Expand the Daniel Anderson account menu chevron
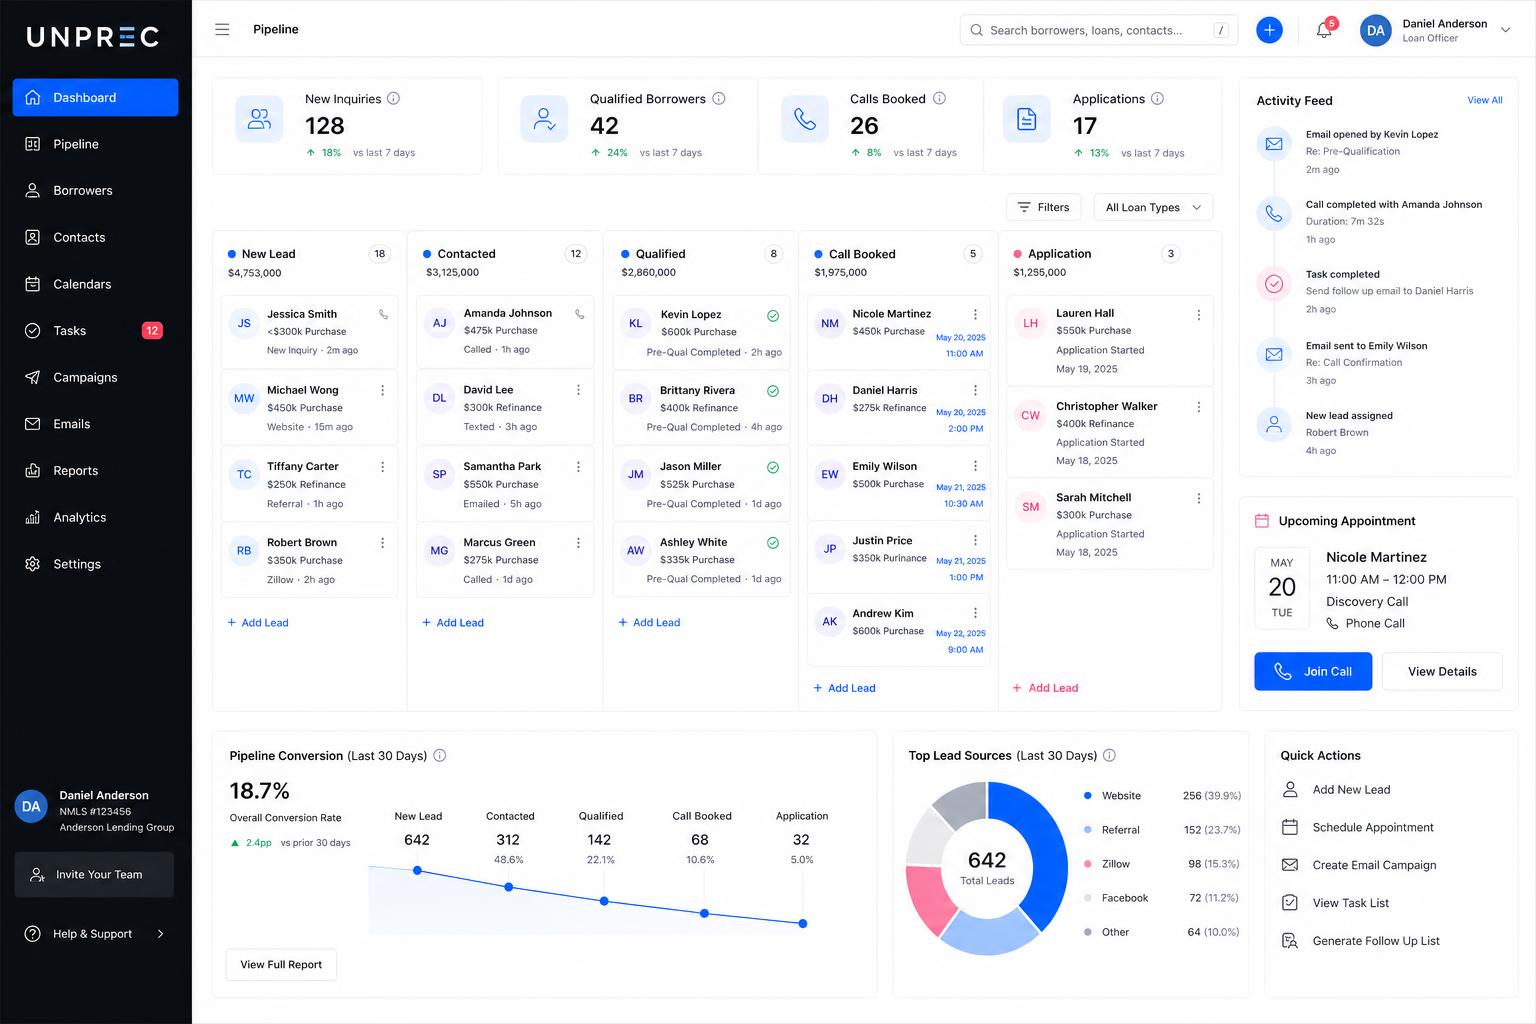The image size is (1536, 1024). 1505,30
